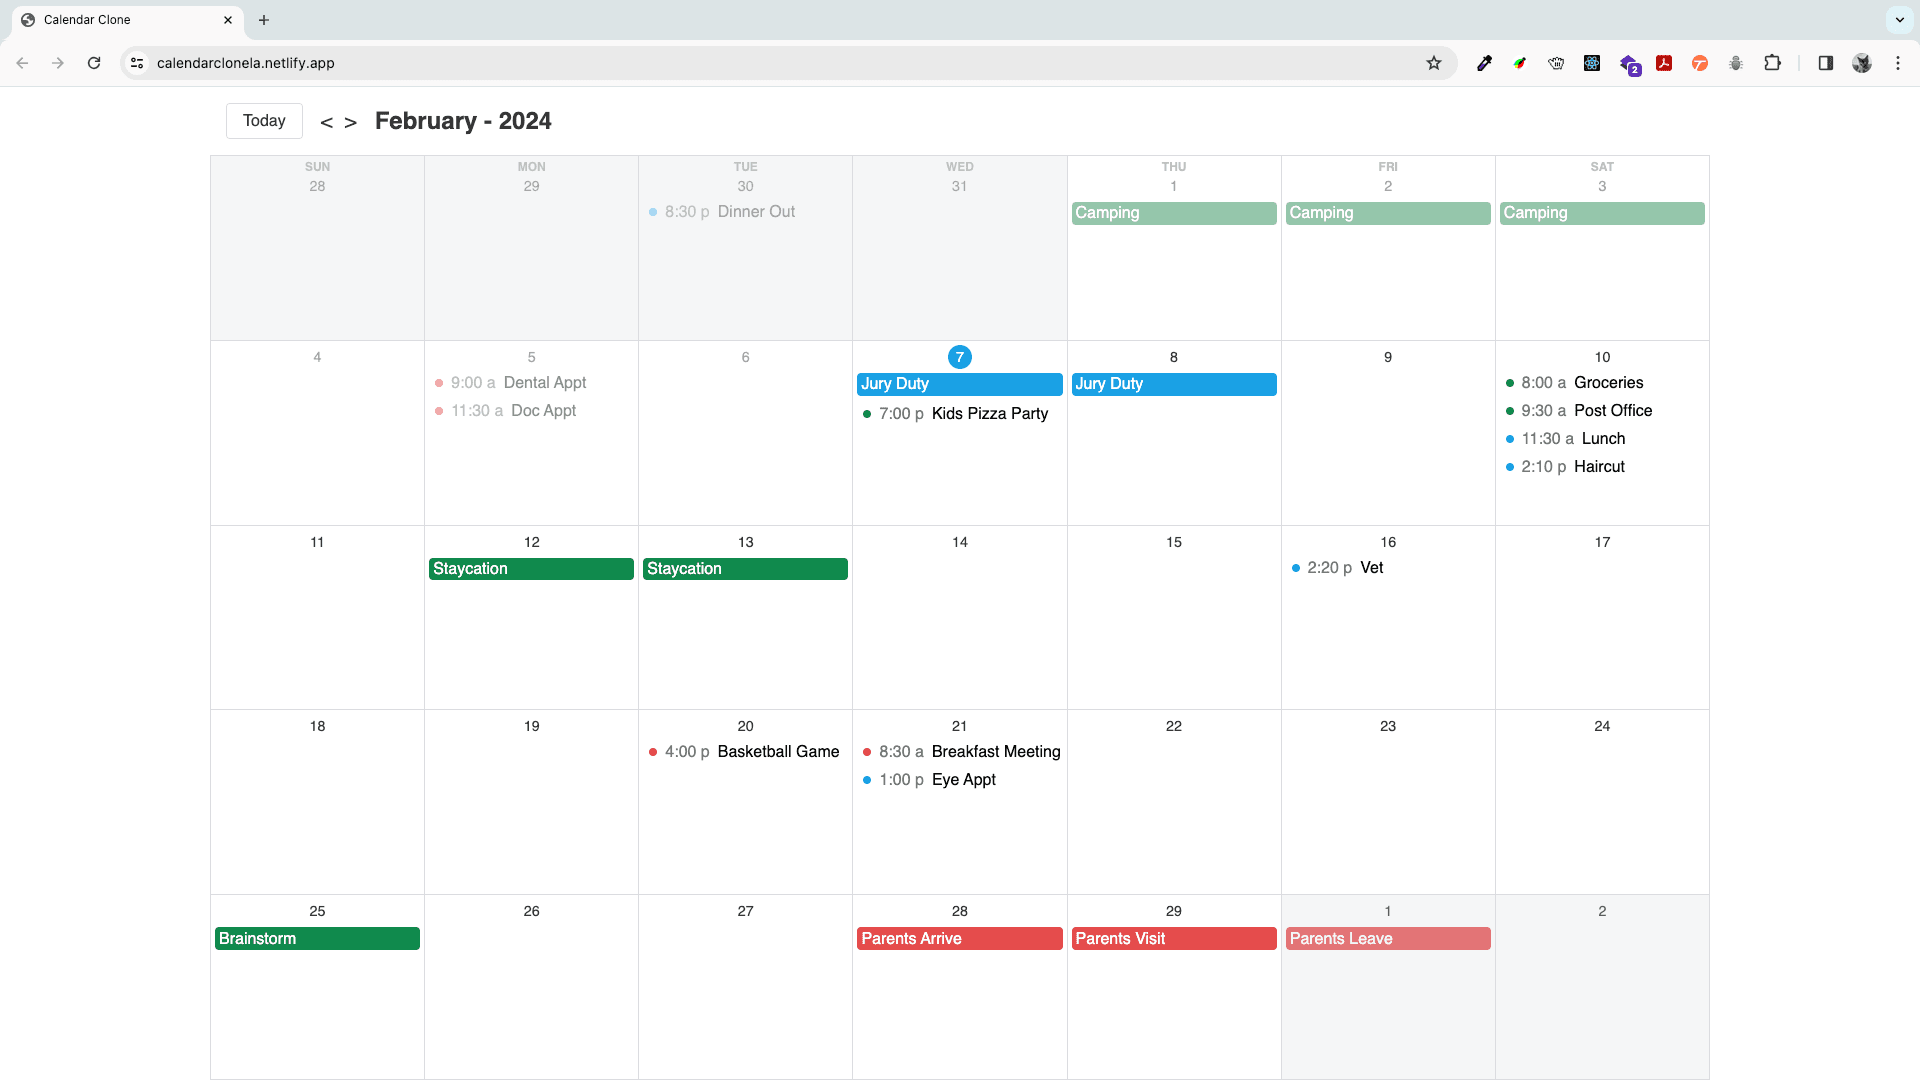This screenshot has height=1080, width=1920.
Task: Toggle the browser side panel icon
Action: [x=1825, y=63]
